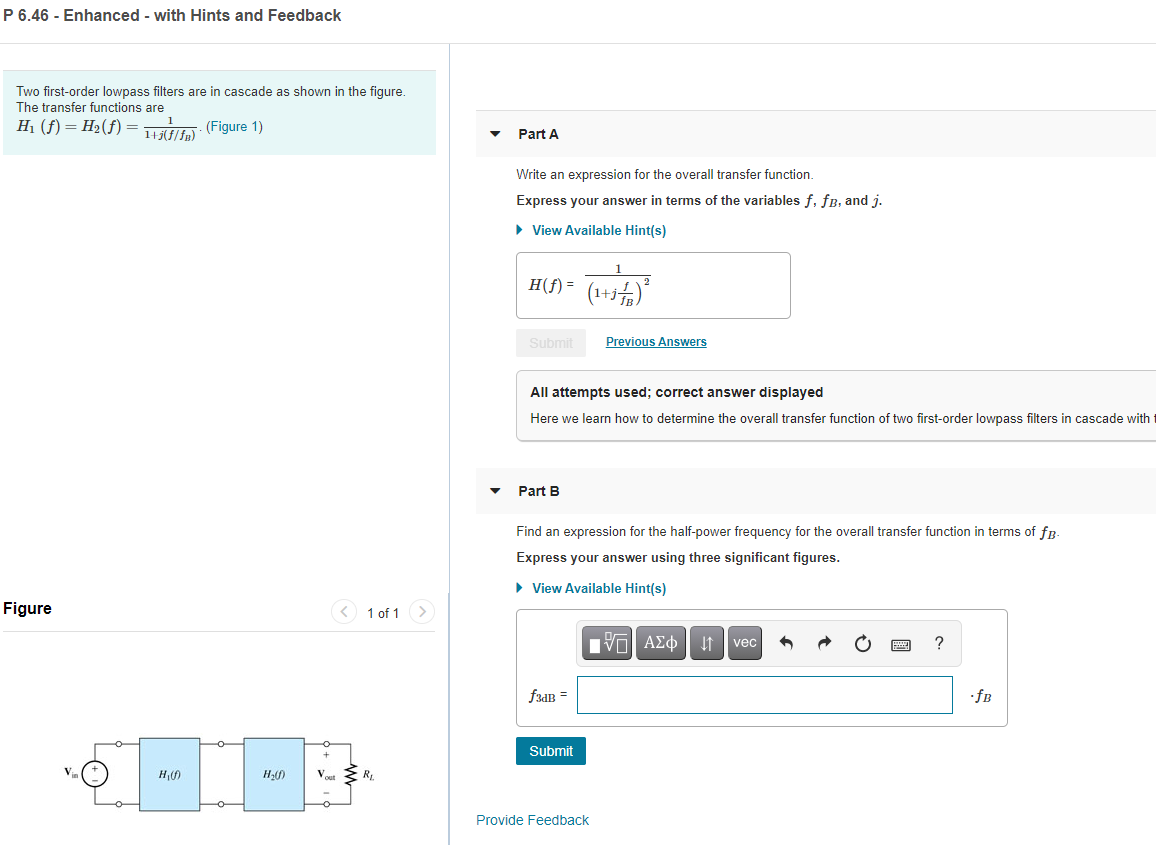Open the on-screen keyboard shortcuts icon
The image size is (1156, 845).
tap(900, 644)
